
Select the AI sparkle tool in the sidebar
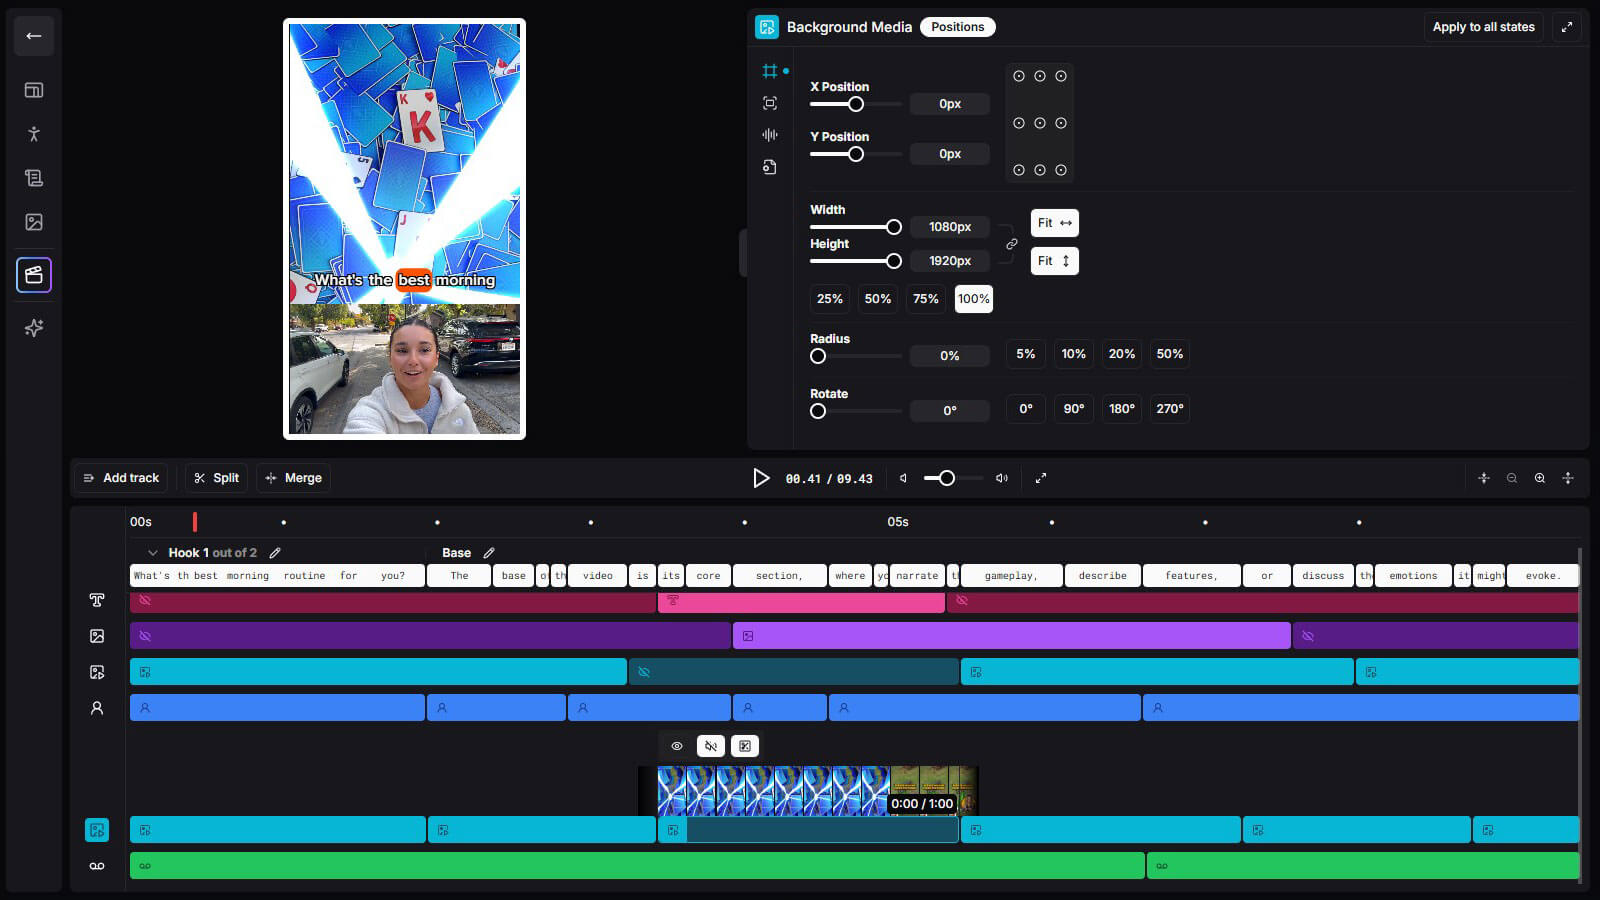pos(33,327)
